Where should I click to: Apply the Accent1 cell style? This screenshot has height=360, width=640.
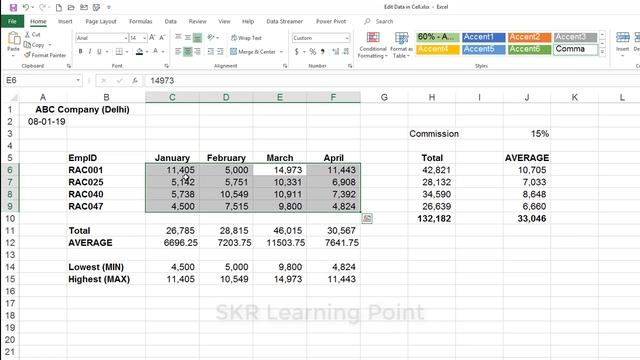(483, 37)
